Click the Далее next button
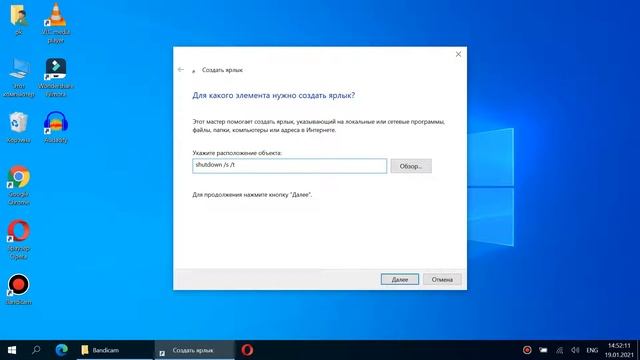 400,280
